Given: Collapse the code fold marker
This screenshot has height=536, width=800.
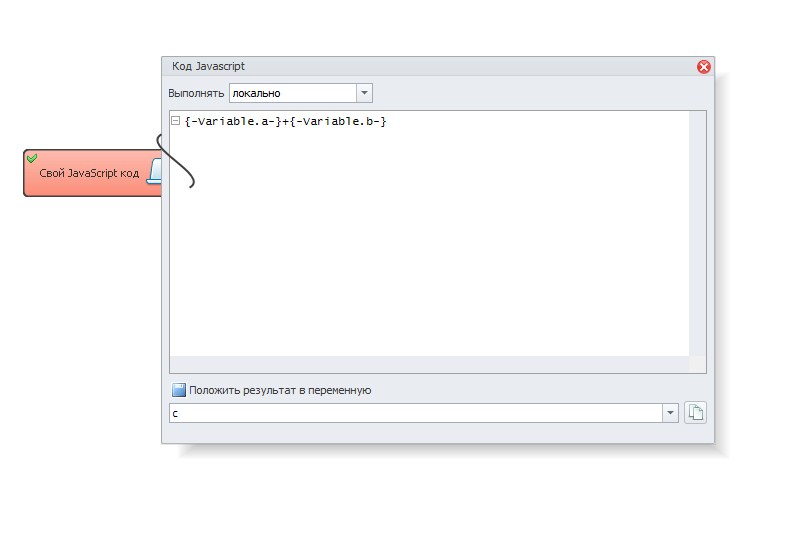Looking at the screenshot, I should 176,121.
